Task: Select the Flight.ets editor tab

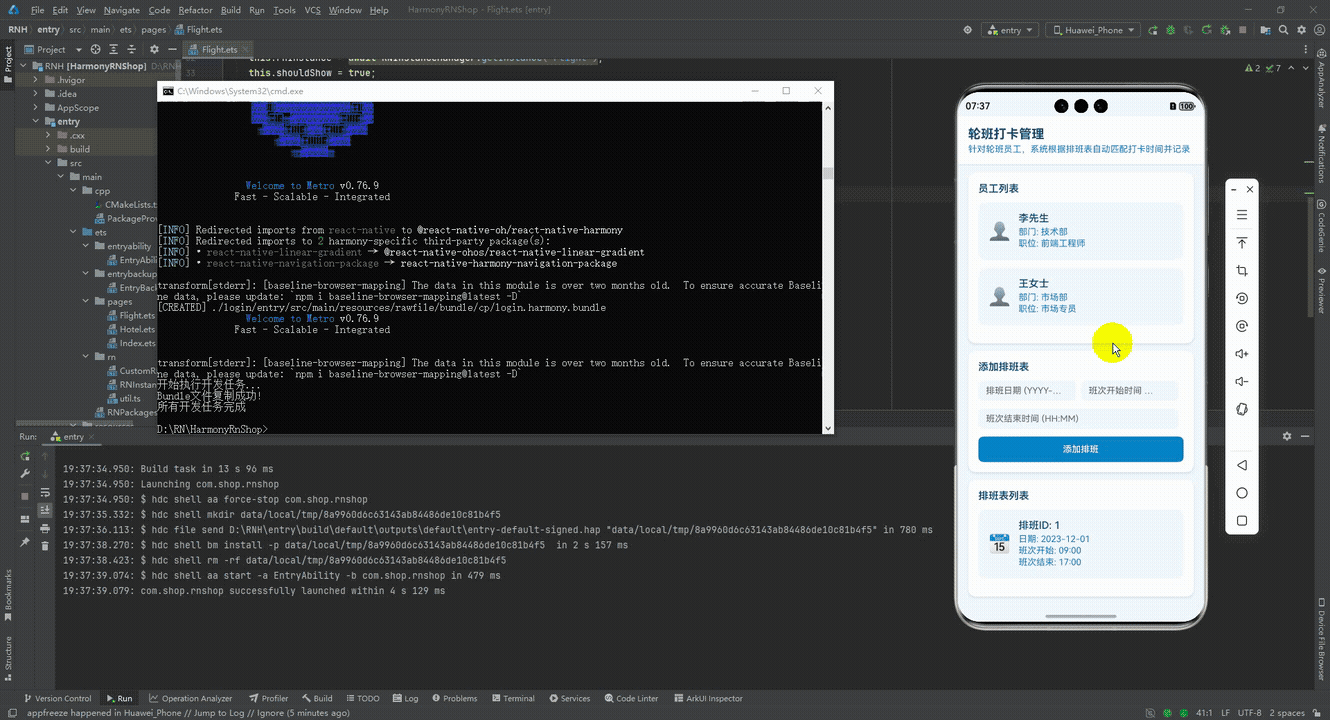Action: (219, 49)
